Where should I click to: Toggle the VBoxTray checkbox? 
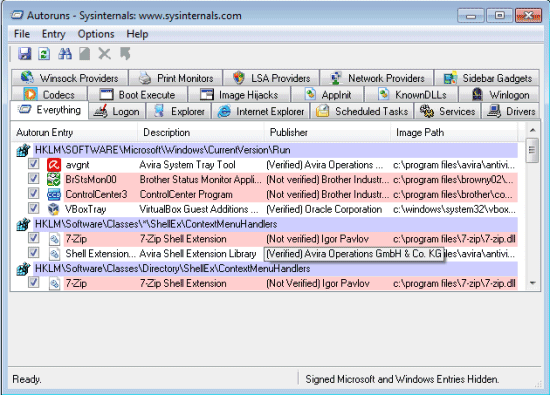click(34, 208)
